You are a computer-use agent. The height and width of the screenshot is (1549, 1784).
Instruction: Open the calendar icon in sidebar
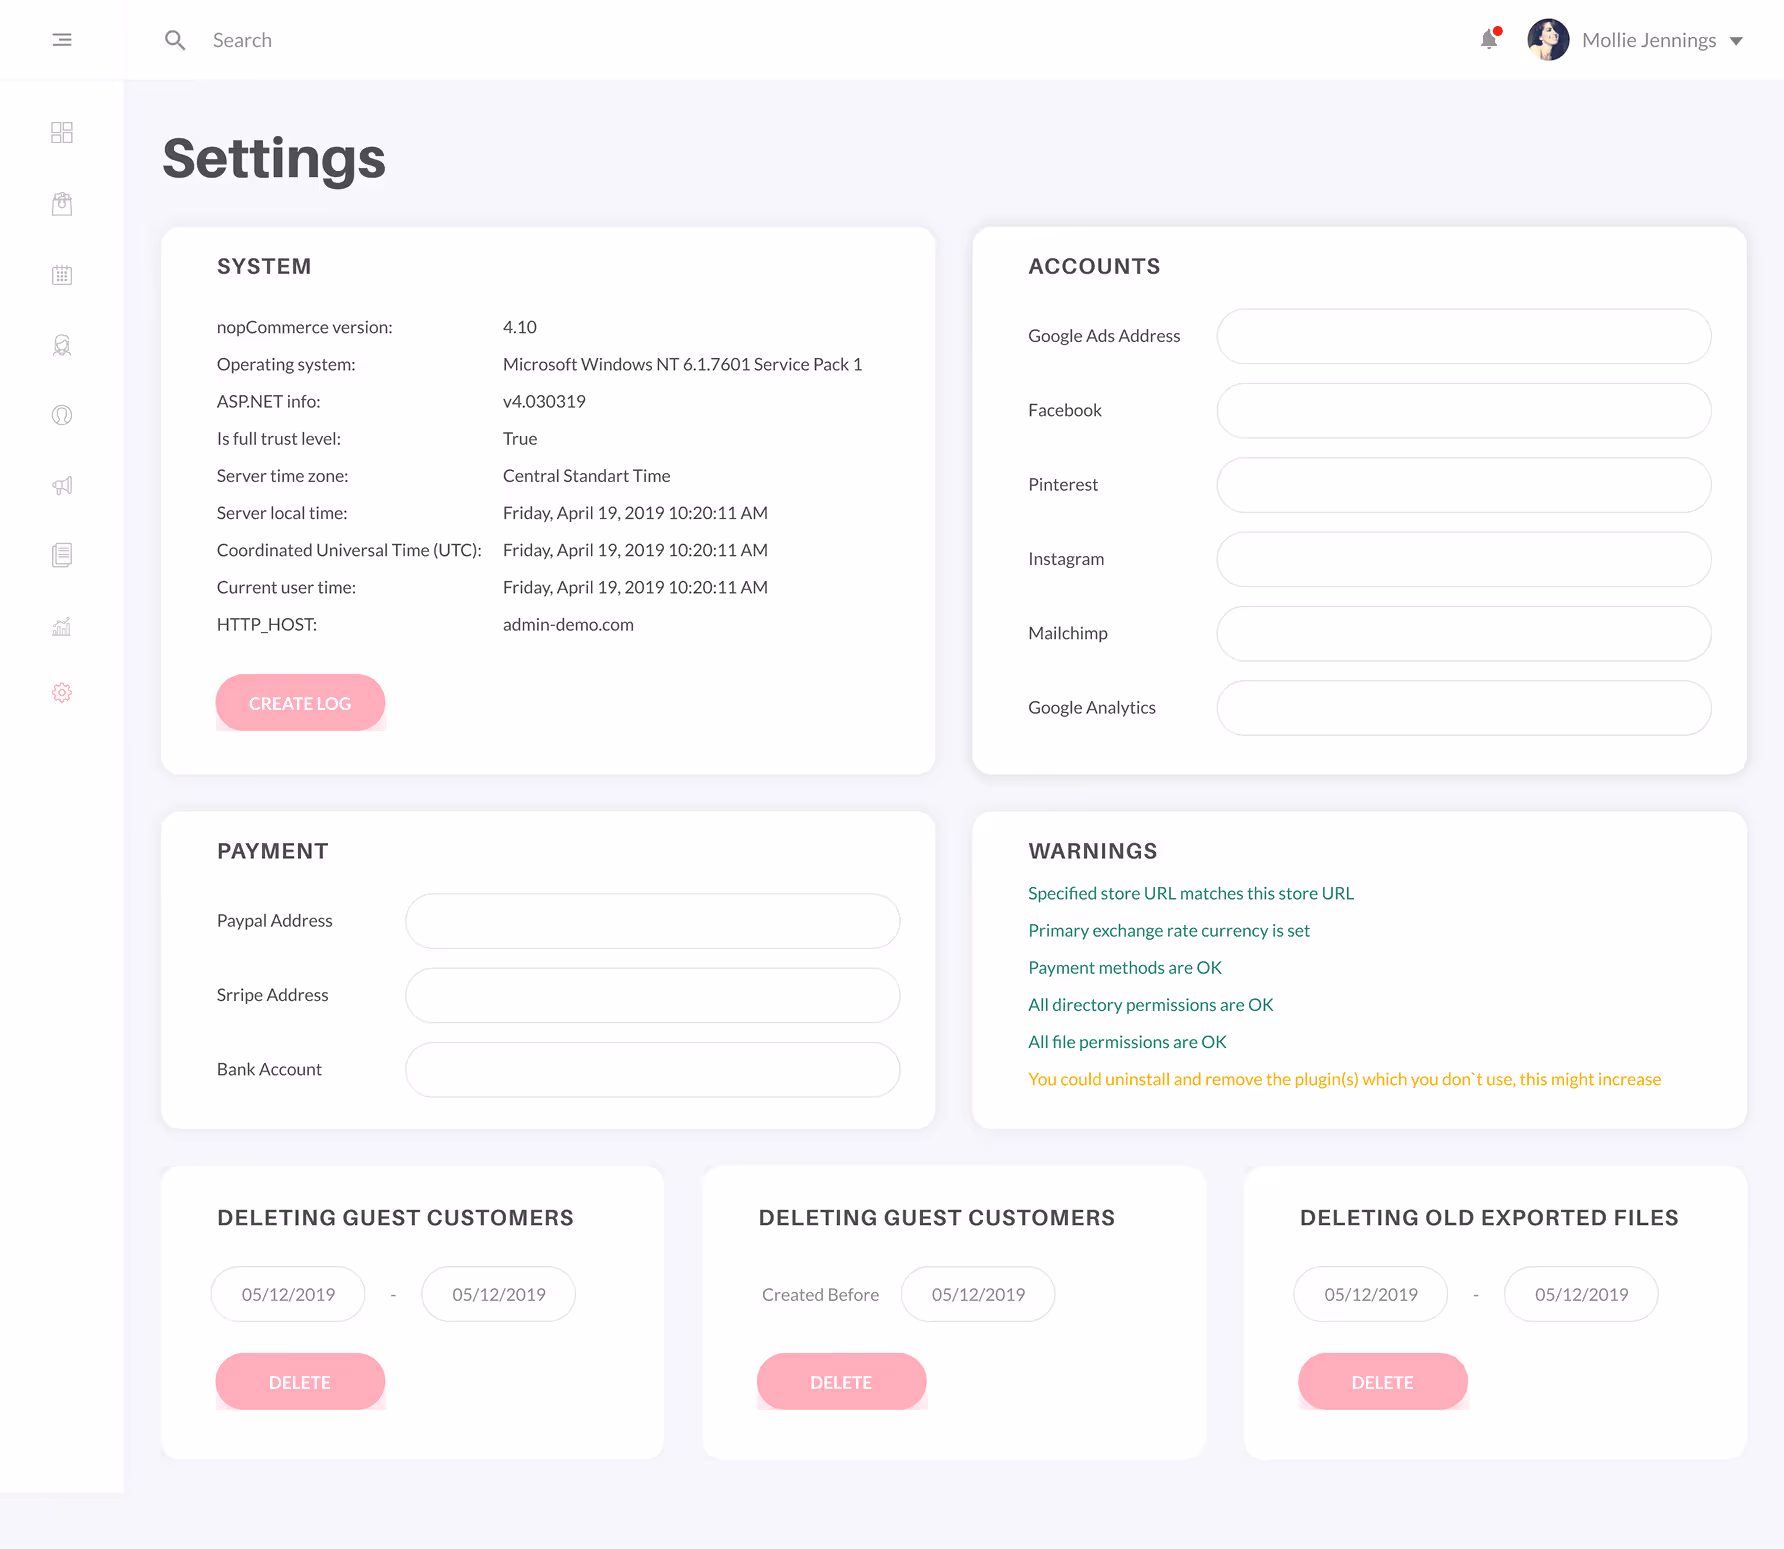pos(61,274)
